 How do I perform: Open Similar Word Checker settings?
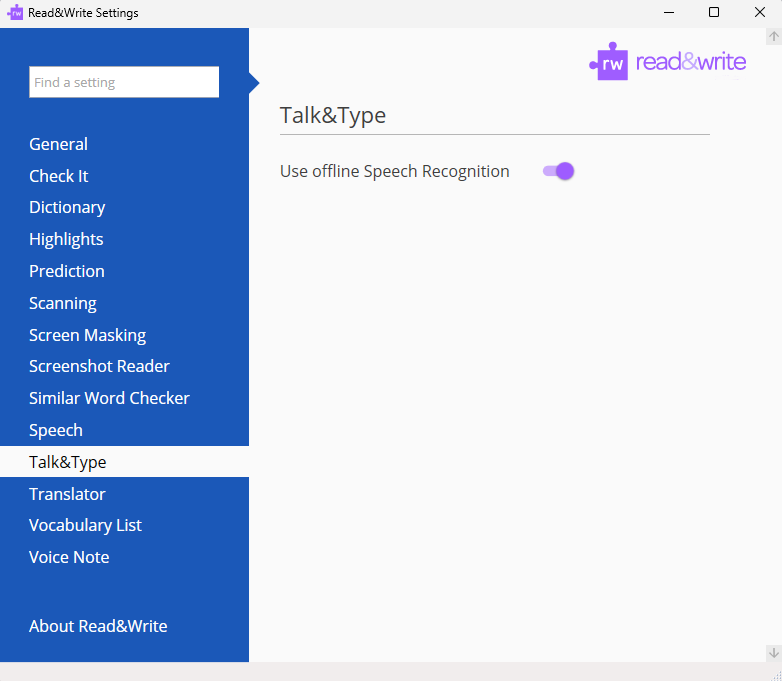coord(109,399)
